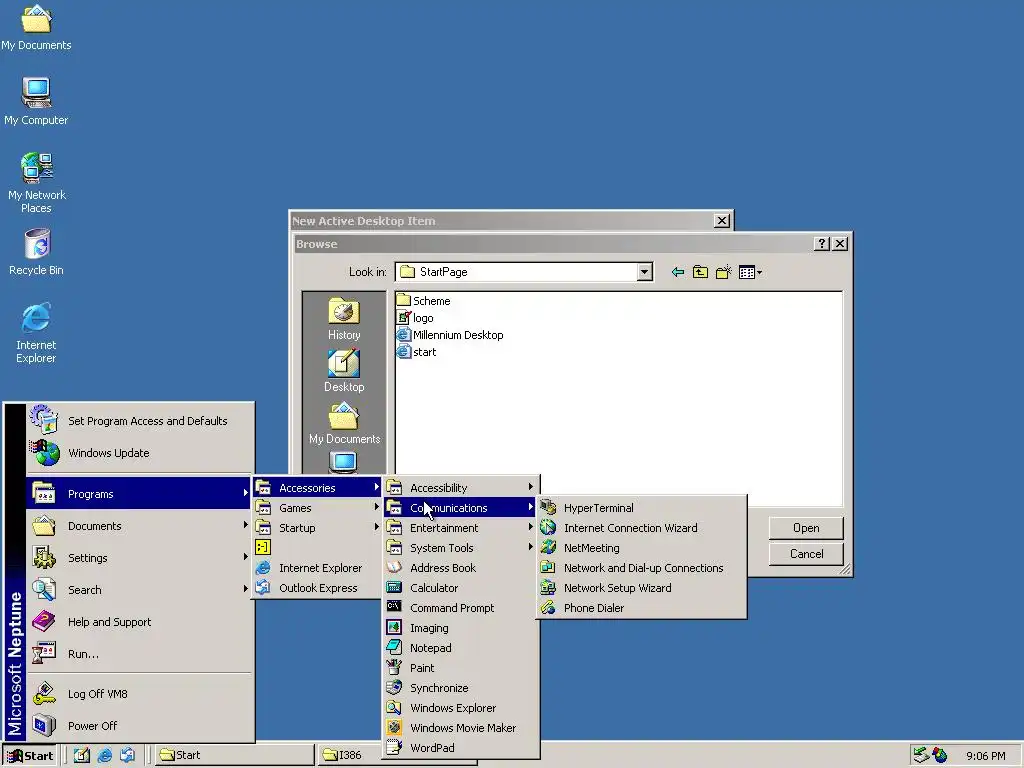Choose Power Off from Start menu

pos(139,726)
